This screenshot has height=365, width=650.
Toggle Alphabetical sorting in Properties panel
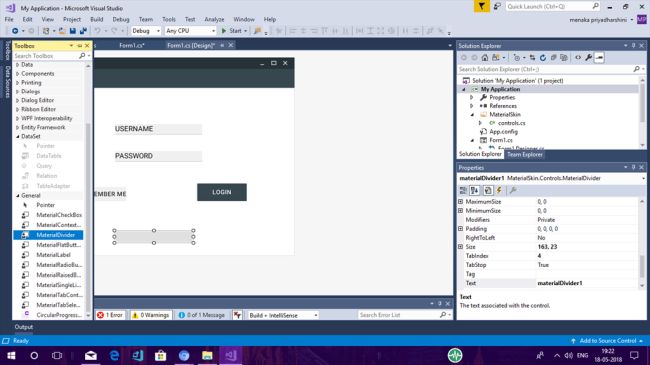click(x=475, y=190)
